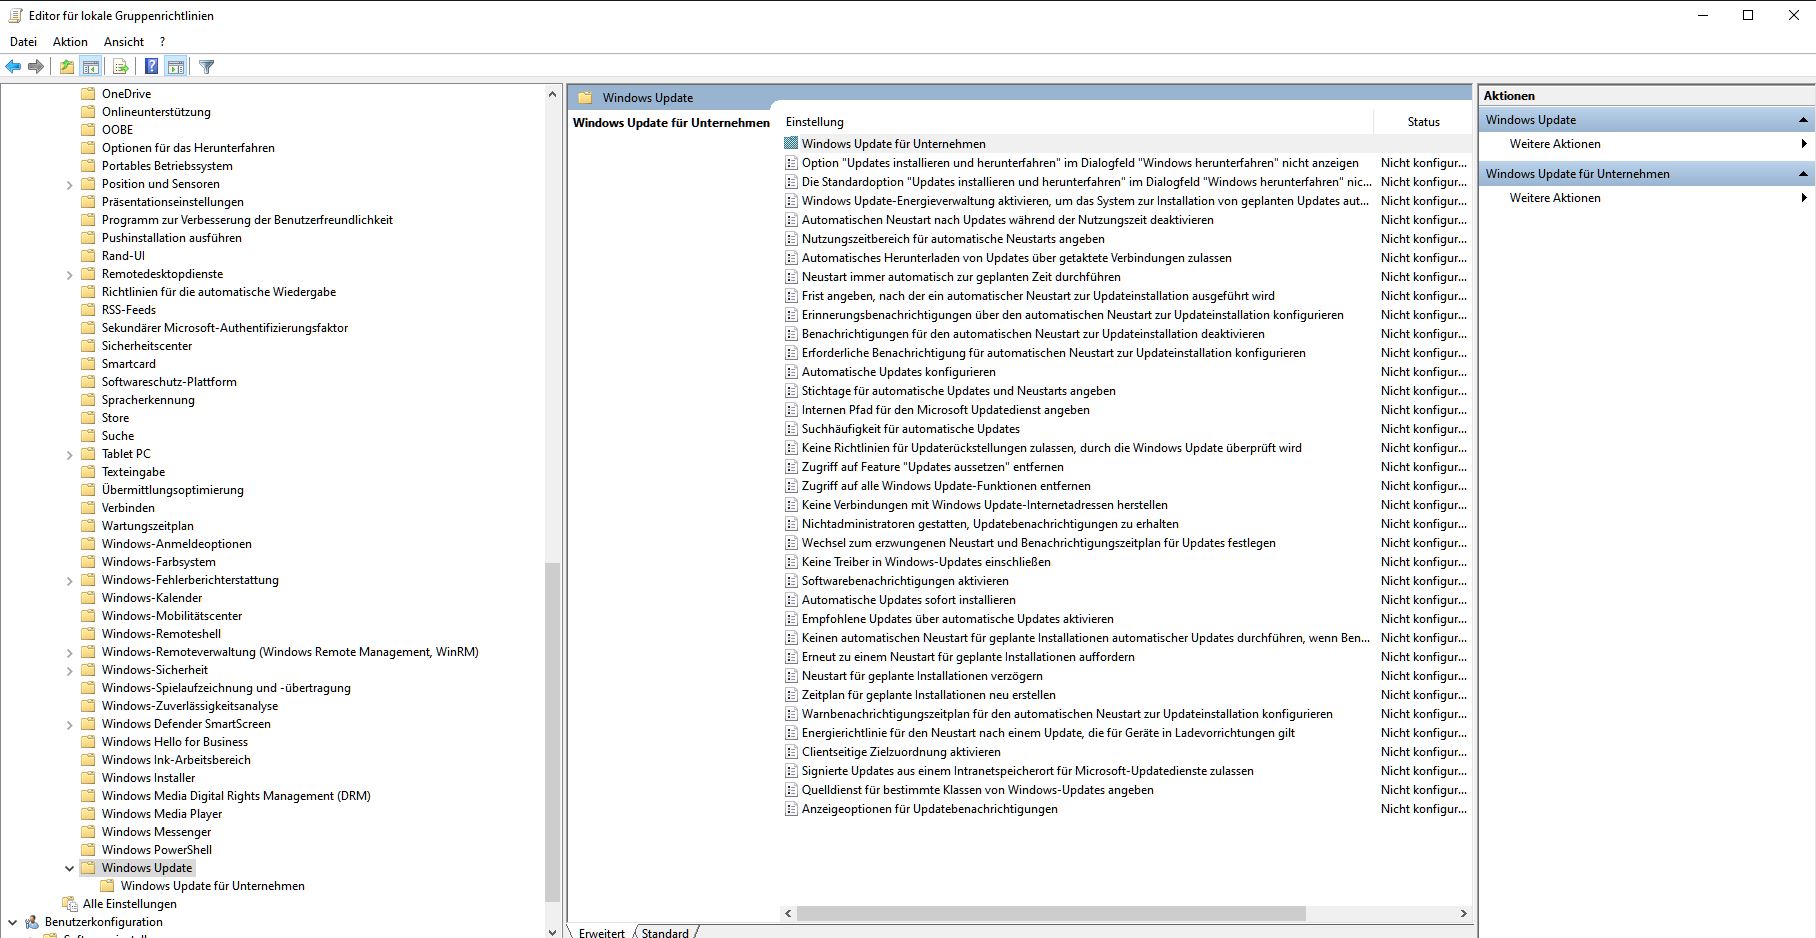Click the Windows PowerShell folder icon
The image size is (1816, 938).
[x=88, y=850]
